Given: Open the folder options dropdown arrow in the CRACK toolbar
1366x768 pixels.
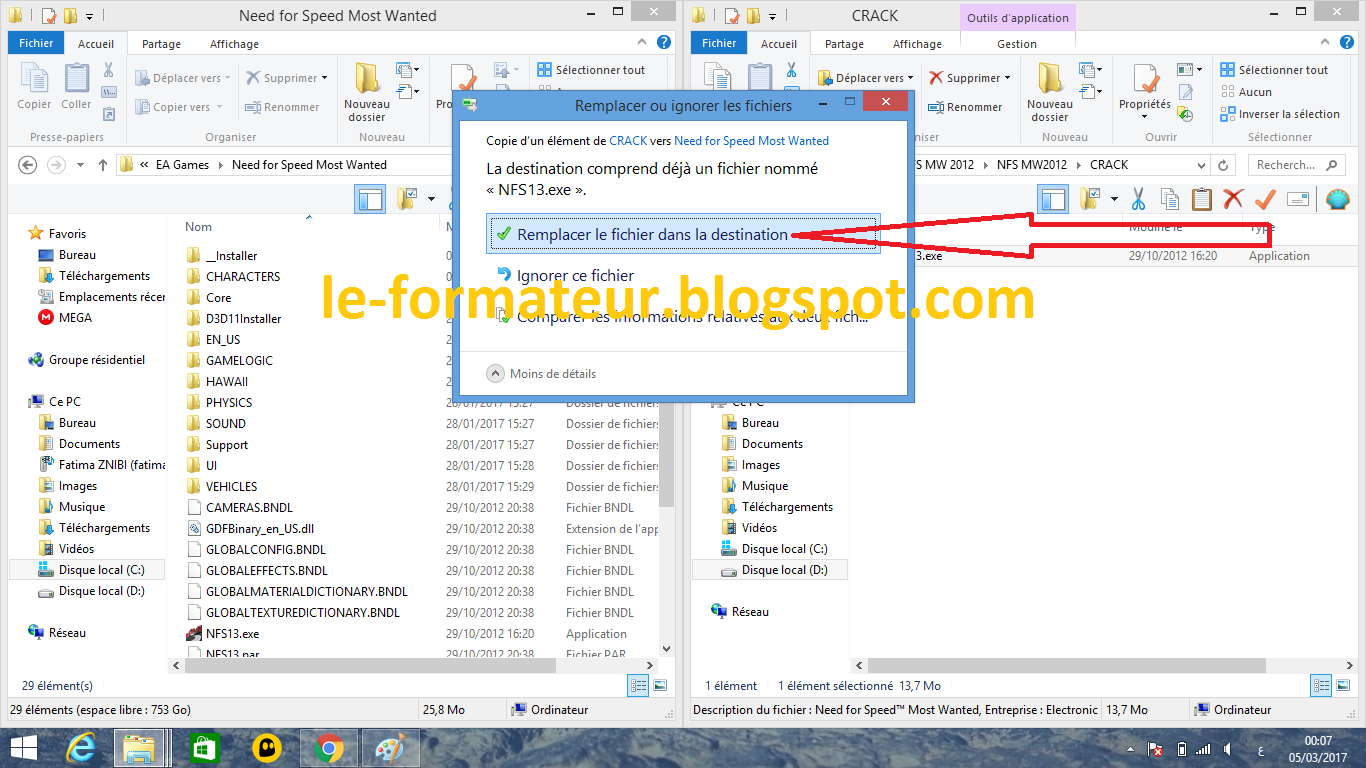Looking at the screenshot, I should point(1113,199).
